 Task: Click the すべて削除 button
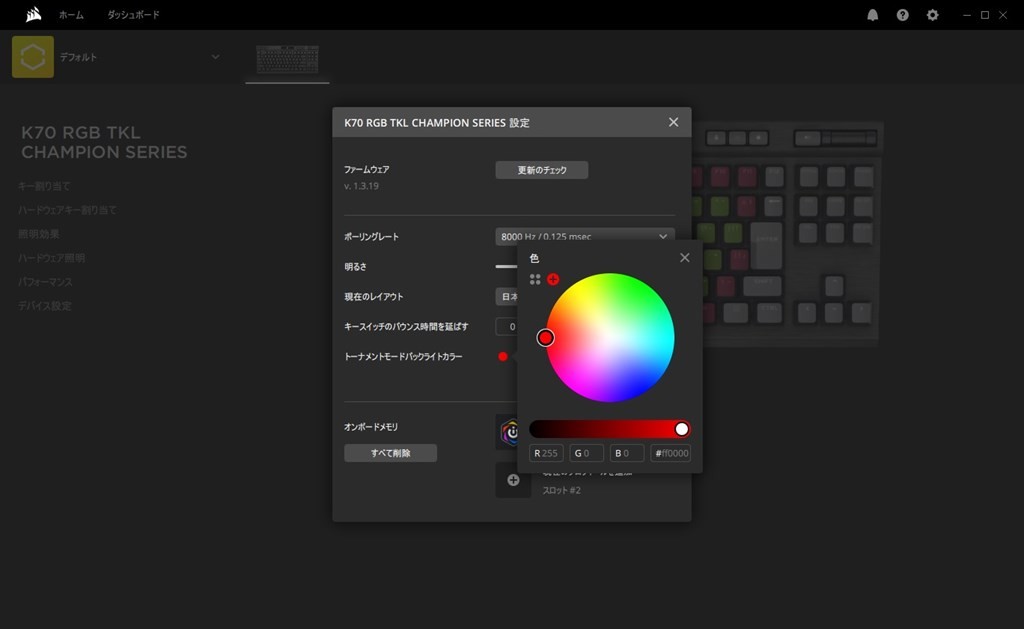pos(391,453)
